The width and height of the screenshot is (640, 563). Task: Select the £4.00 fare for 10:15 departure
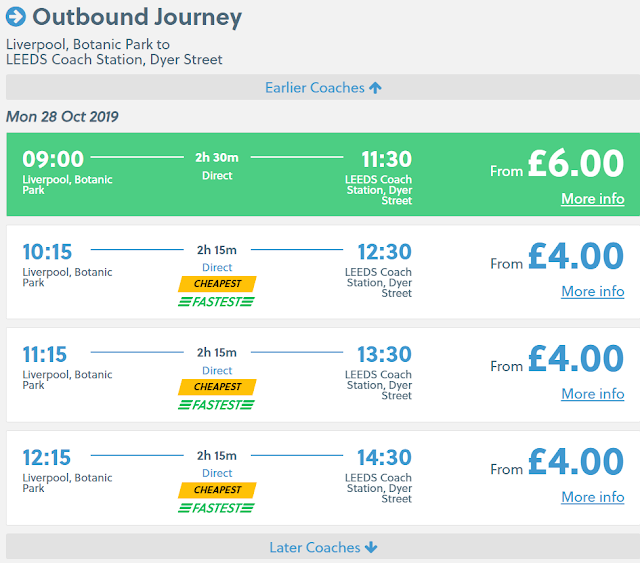tap(576, 258)
